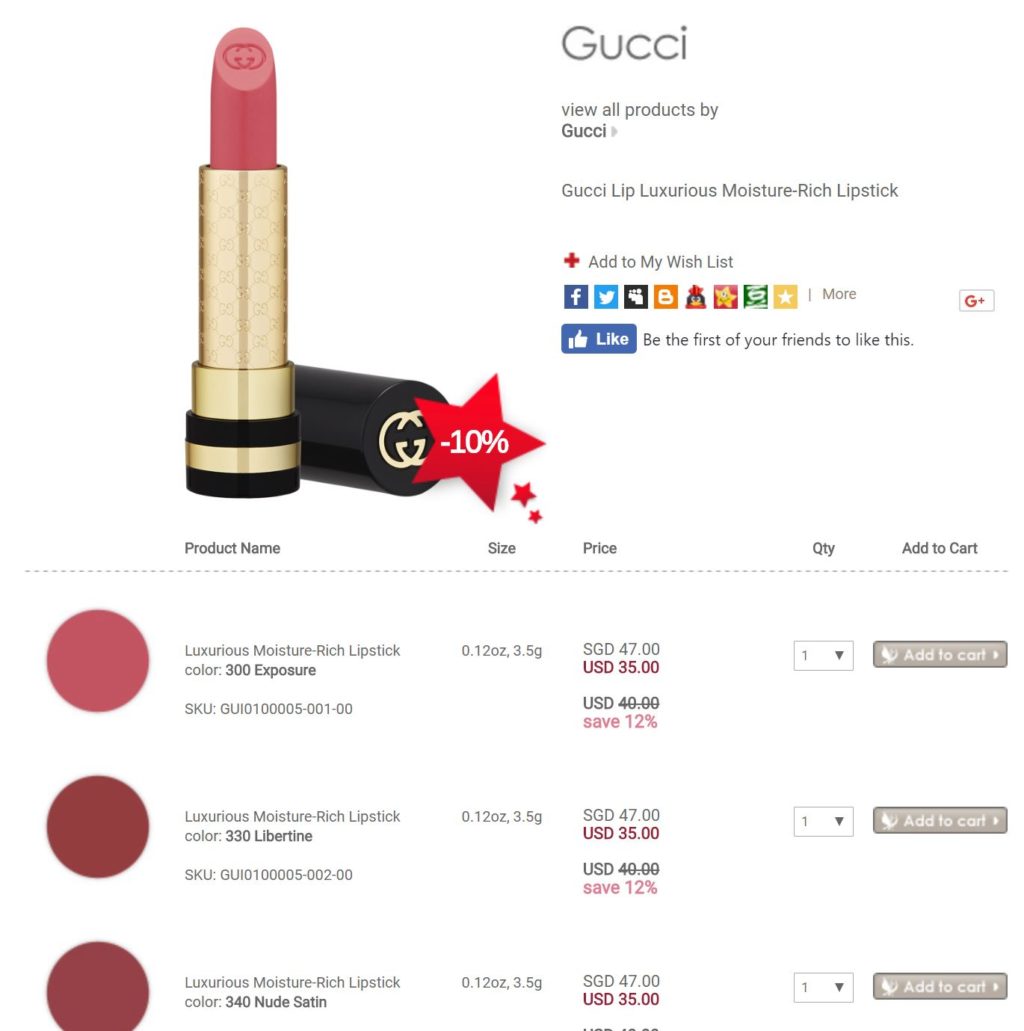1024x1031 pixels.
Task: Open More sharing options
Action: (839, 294)
